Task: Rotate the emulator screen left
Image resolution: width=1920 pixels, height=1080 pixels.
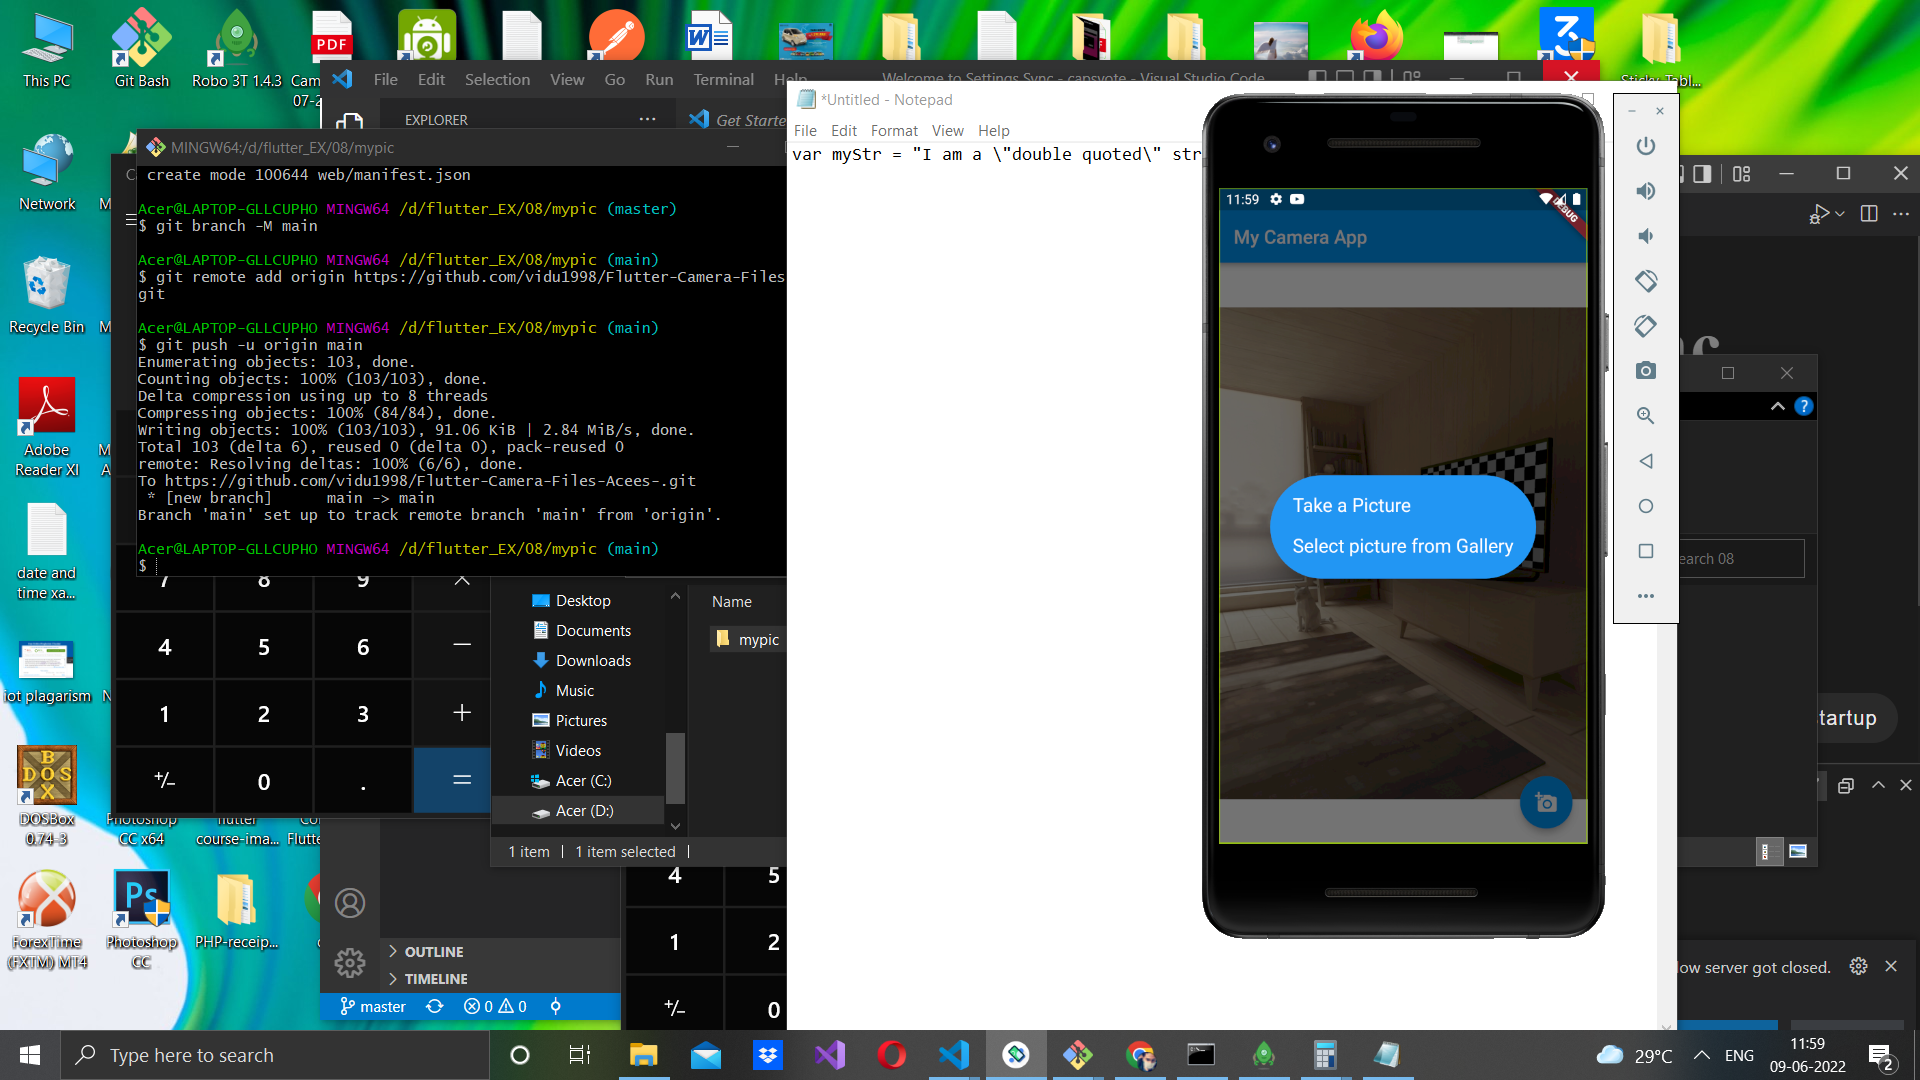Action: pos(1645,281)
